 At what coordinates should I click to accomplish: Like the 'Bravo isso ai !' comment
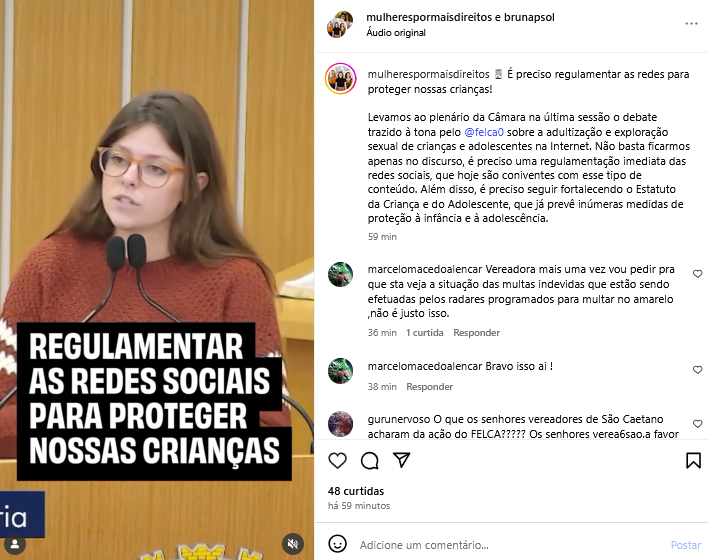[698, 369]
